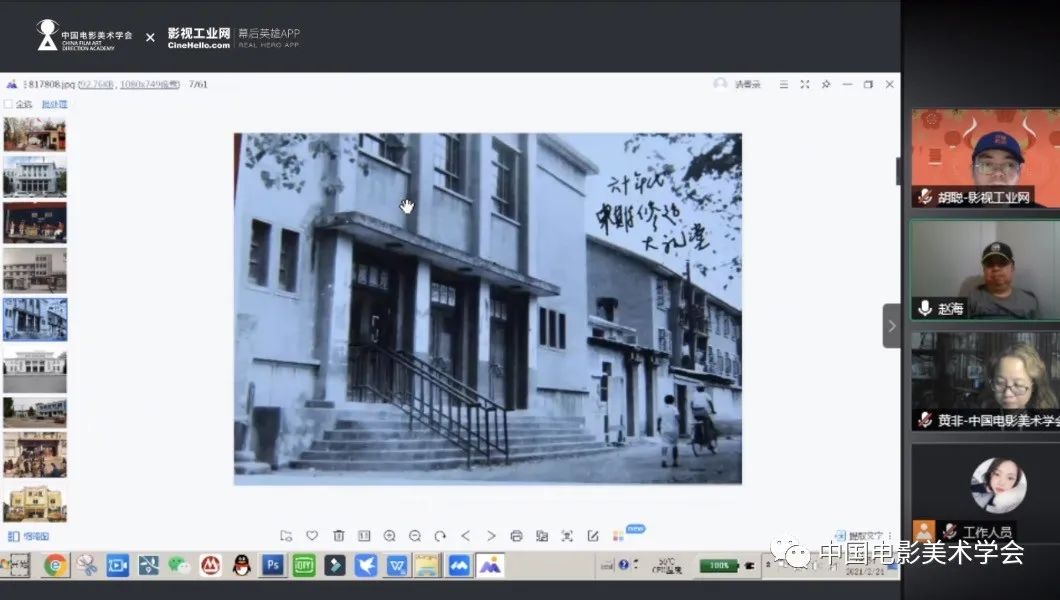Click the extract text button
The width and height of the screenshot is (1060, 600).
tap(858, 537)
